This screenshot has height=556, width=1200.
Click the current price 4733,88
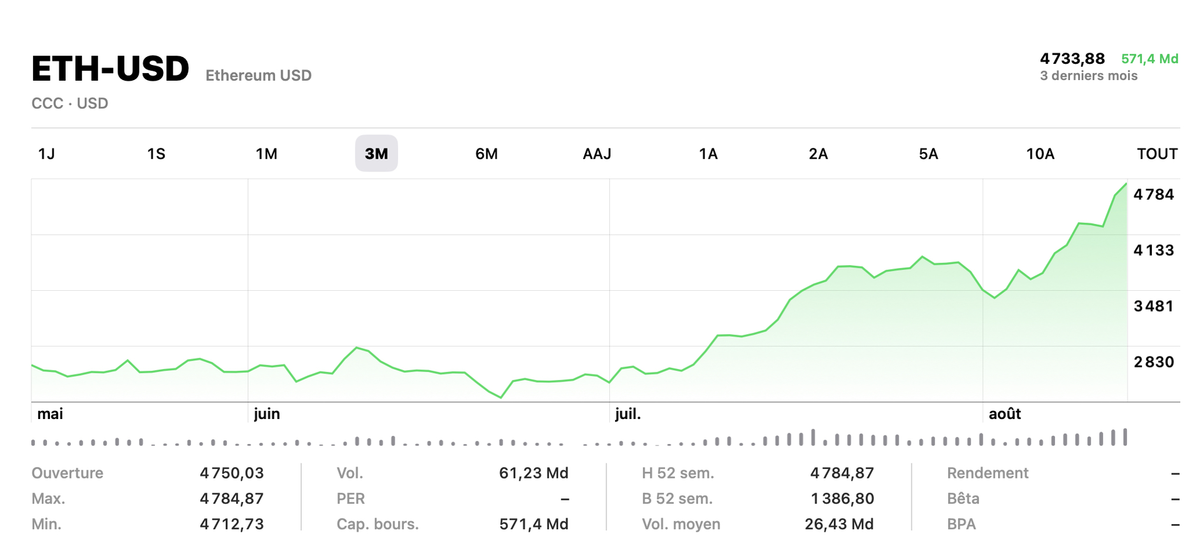[1072, 59]
